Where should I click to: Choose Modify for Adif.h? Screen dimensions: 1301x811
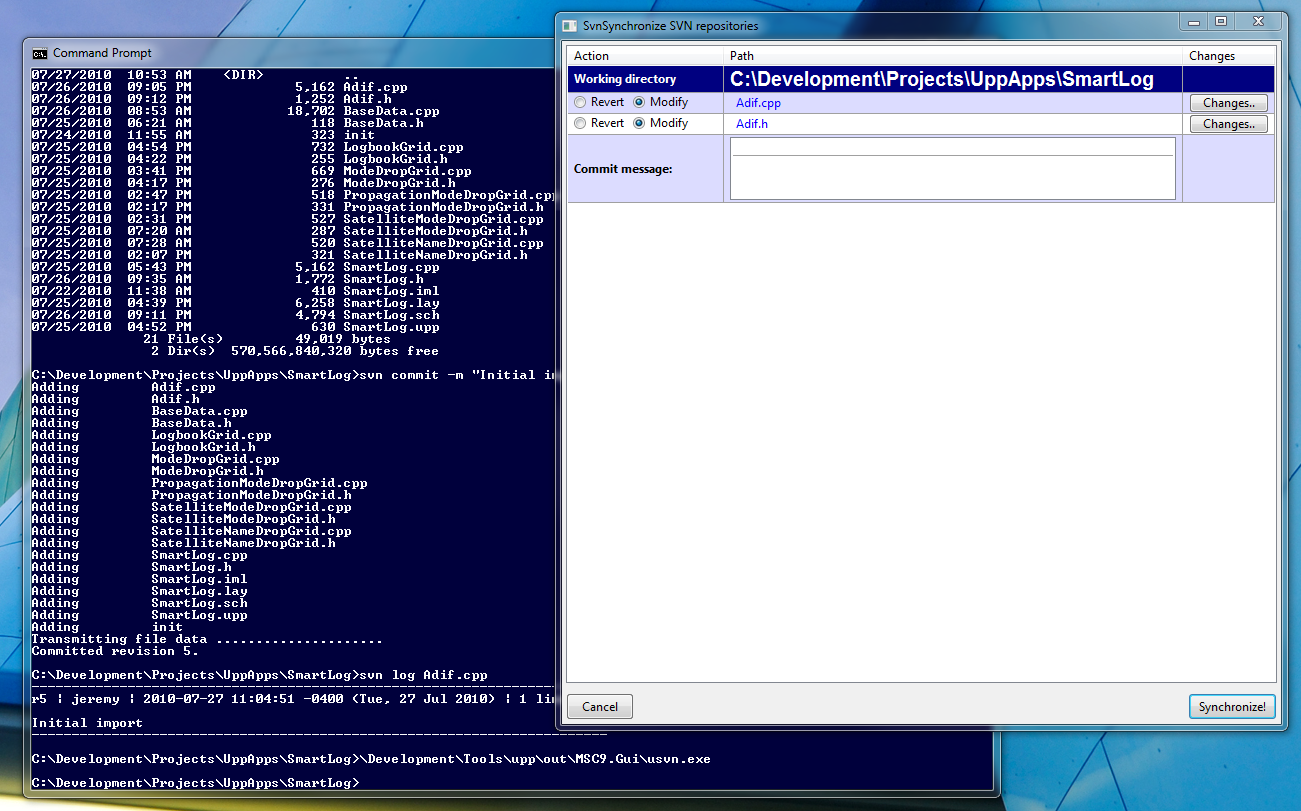[639, 124]
